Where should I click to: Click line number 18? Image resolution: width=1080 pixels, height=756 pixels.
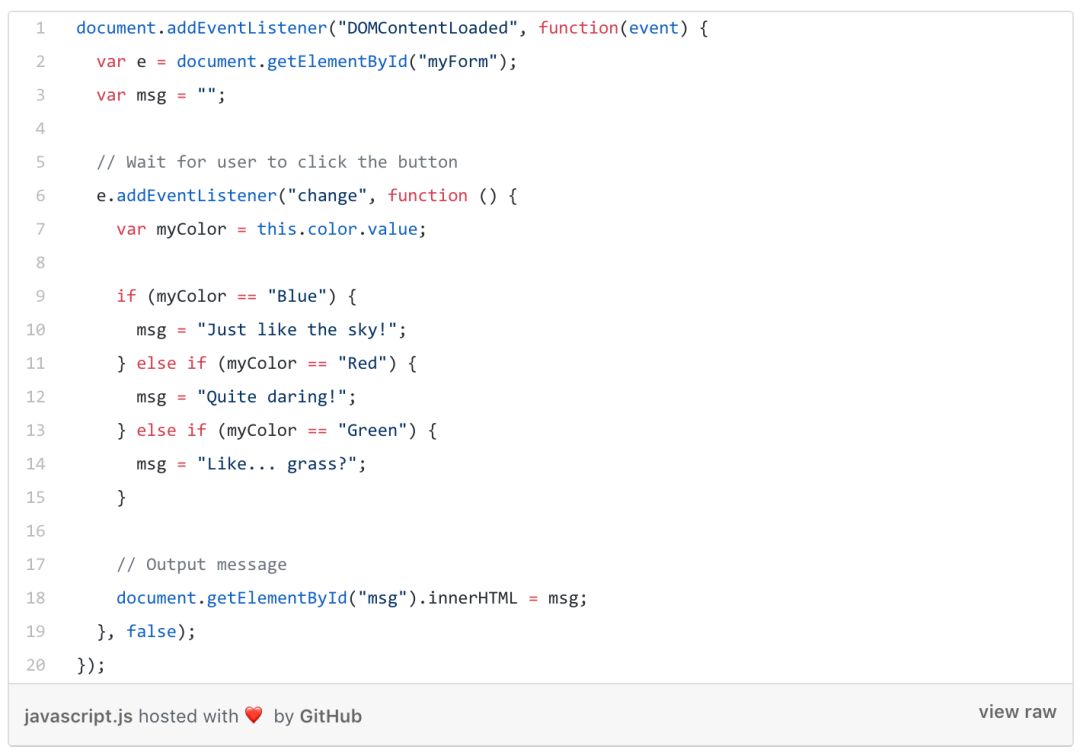pos(35,598)
